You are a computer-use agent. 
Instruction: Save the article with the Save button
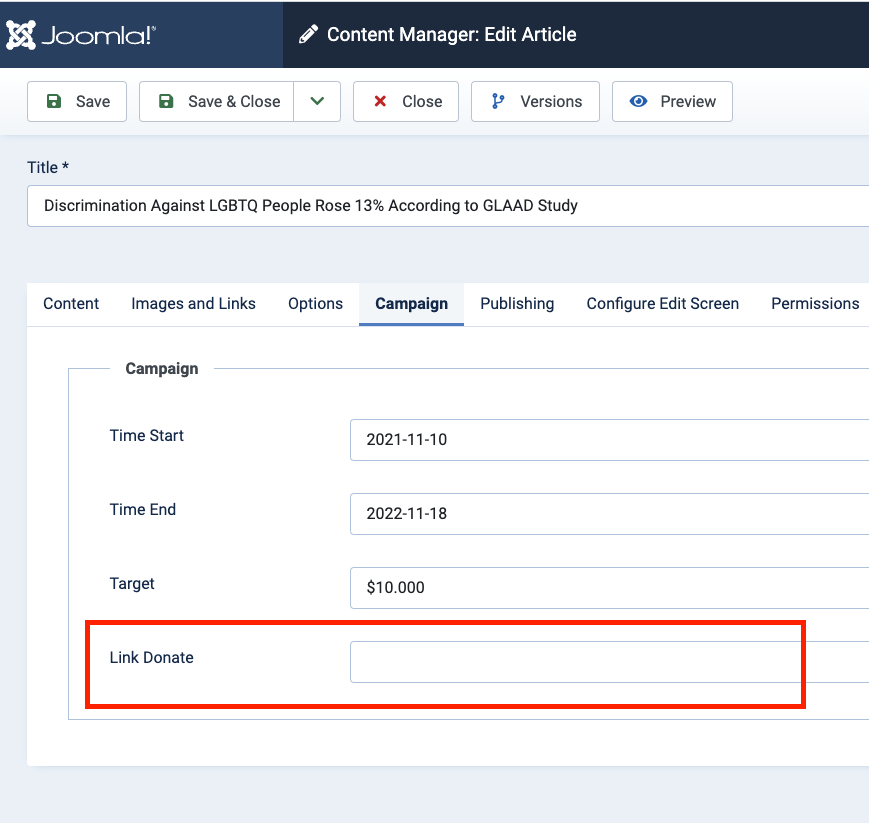coord(77,102)
